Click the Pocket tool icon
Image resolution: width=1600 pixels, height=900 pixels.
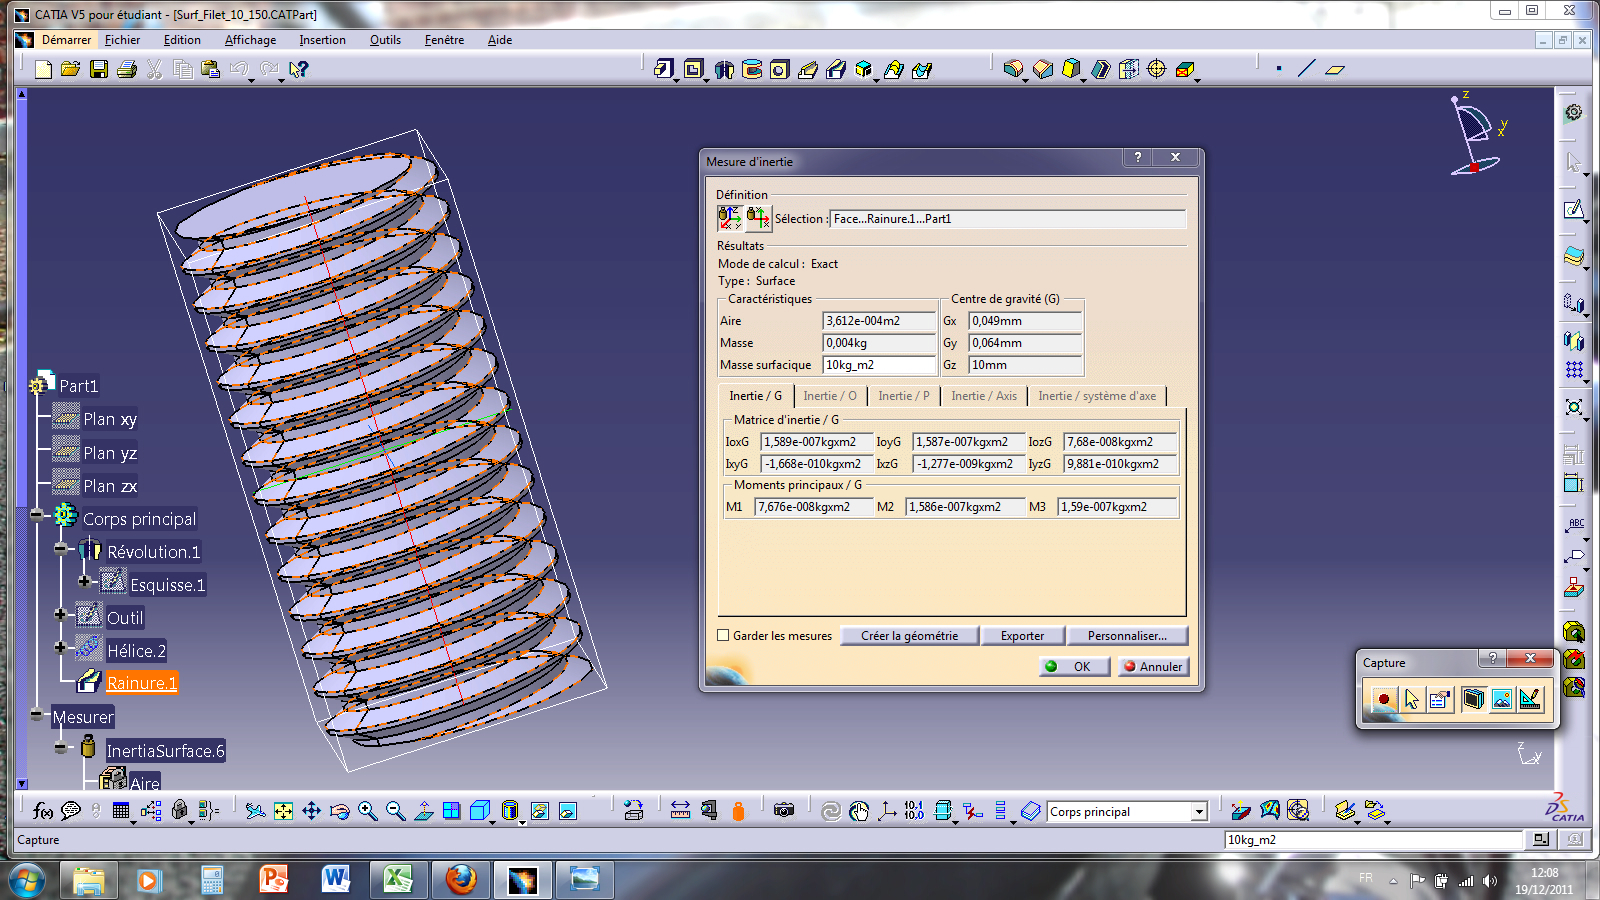coord(693,69)
